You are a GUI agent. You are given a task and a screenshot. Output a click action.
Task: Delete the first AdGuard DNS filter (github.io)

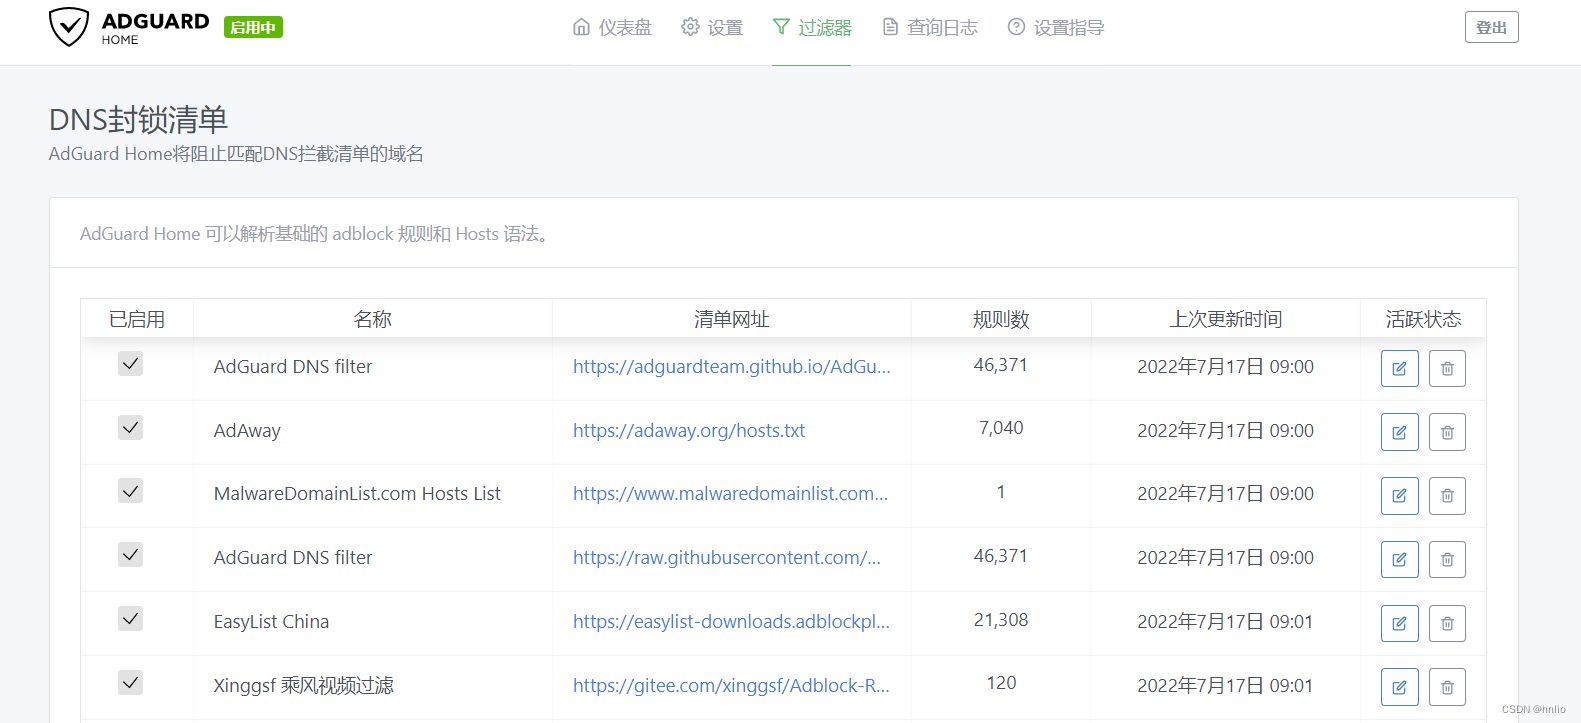pos(1447,368)
